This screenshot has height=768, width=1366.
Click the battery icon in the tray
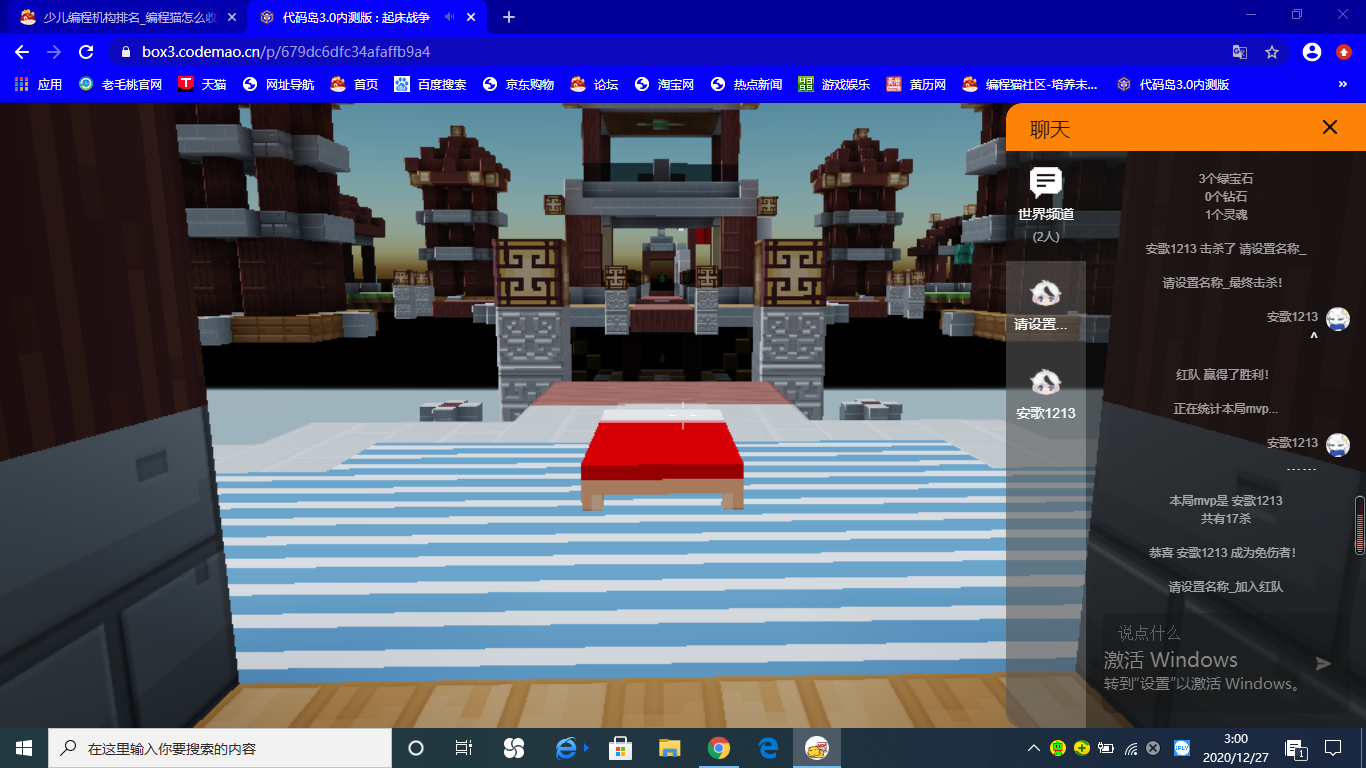1106,748
